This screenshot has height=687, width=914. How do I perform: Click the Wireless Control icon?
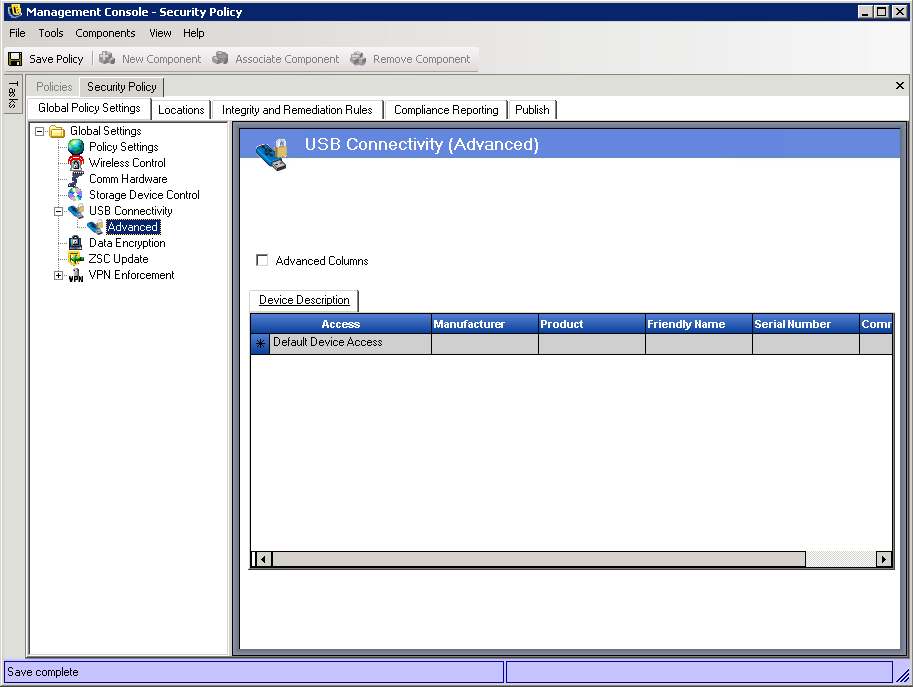76,163
